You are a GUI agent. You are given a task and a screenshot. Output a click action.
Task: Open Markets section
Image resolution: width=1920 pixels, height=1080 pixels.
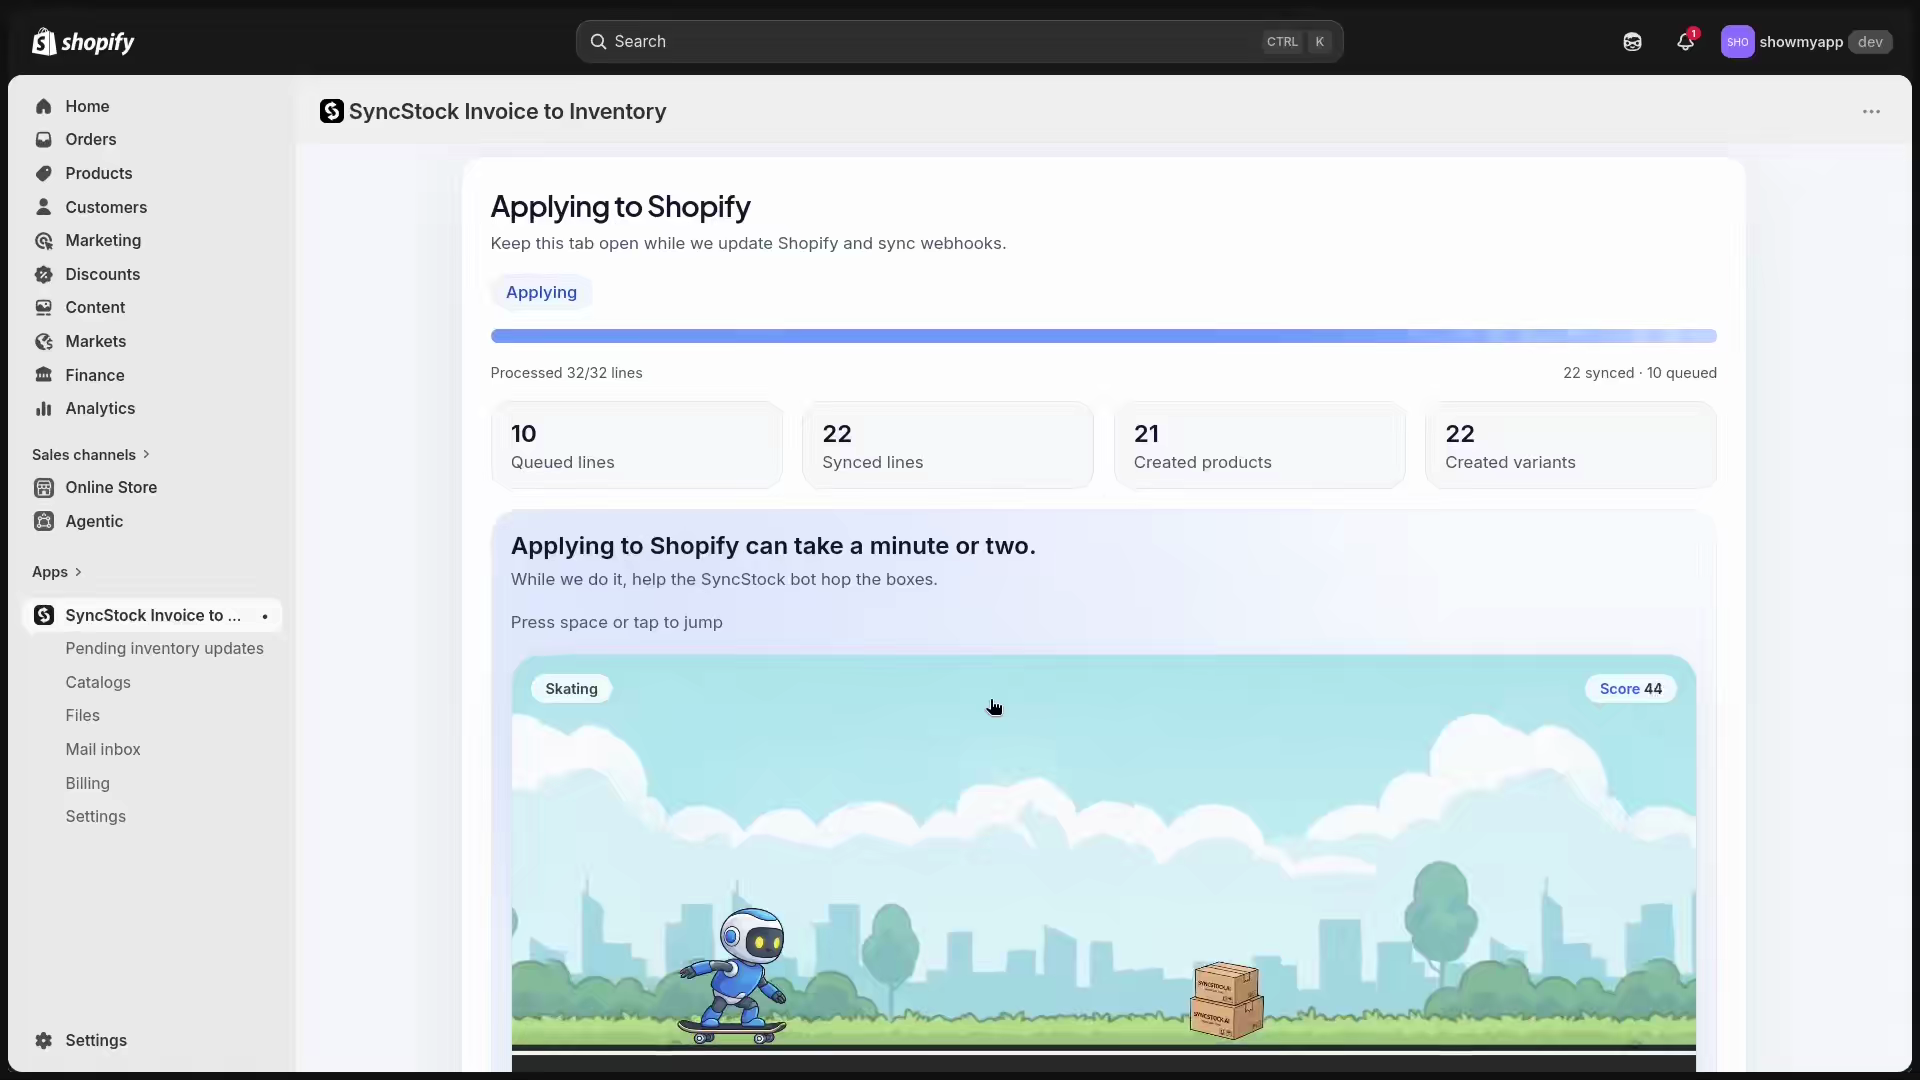pyautogui.click(x=96, y=342)
